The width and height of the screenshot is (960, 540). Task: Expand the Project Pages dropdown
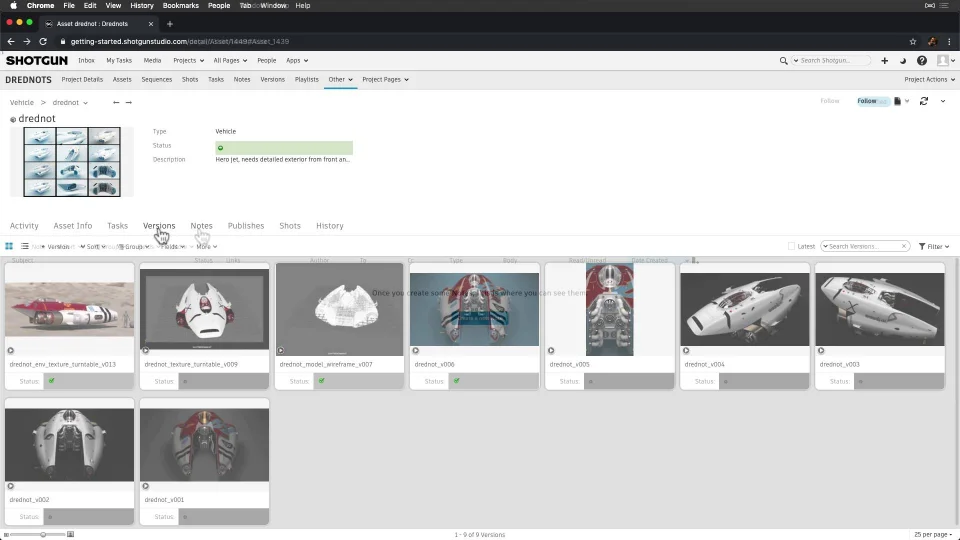(385, 80)
